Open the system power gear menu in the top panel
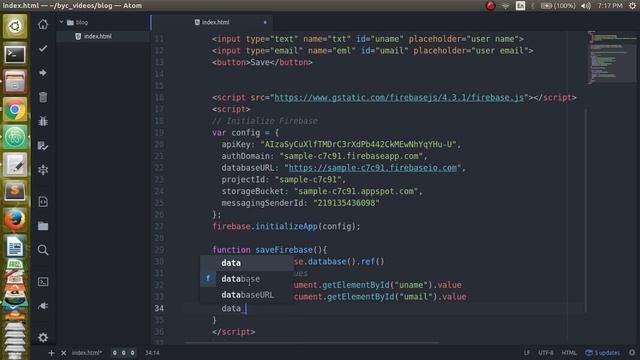 [x=632, y=6]
